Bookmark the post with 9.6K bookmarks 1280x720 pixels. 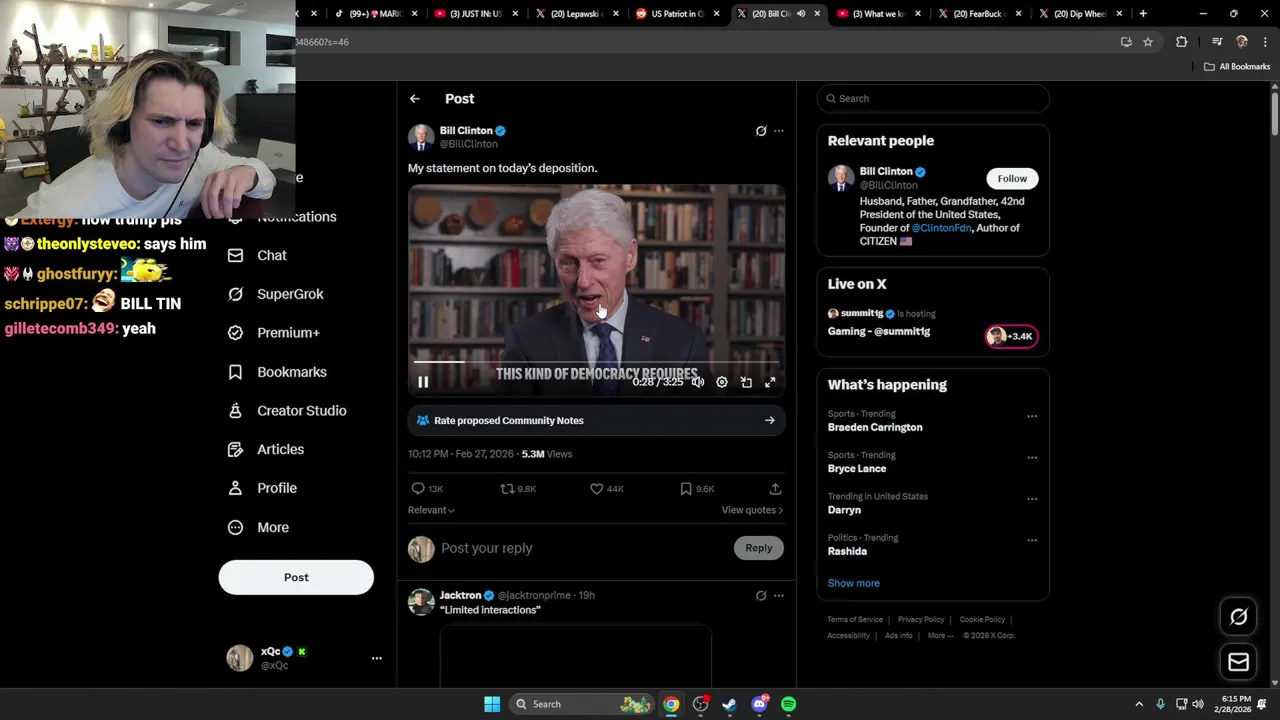[697, 489]
